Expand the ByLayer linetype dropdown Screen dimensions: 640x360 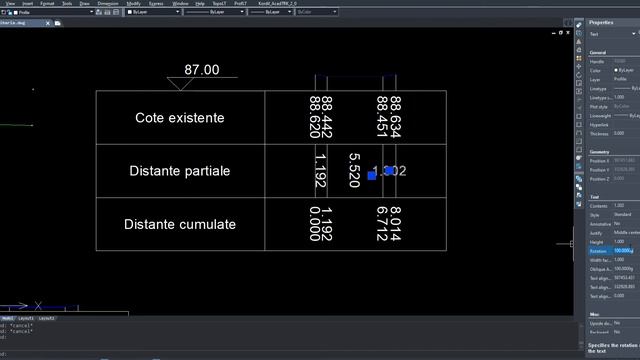242,12
